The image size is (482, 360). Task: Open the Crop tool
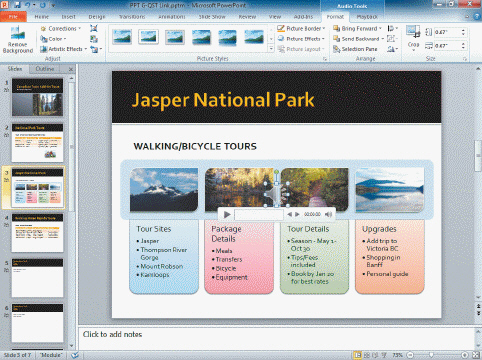(x=413, y=38)
